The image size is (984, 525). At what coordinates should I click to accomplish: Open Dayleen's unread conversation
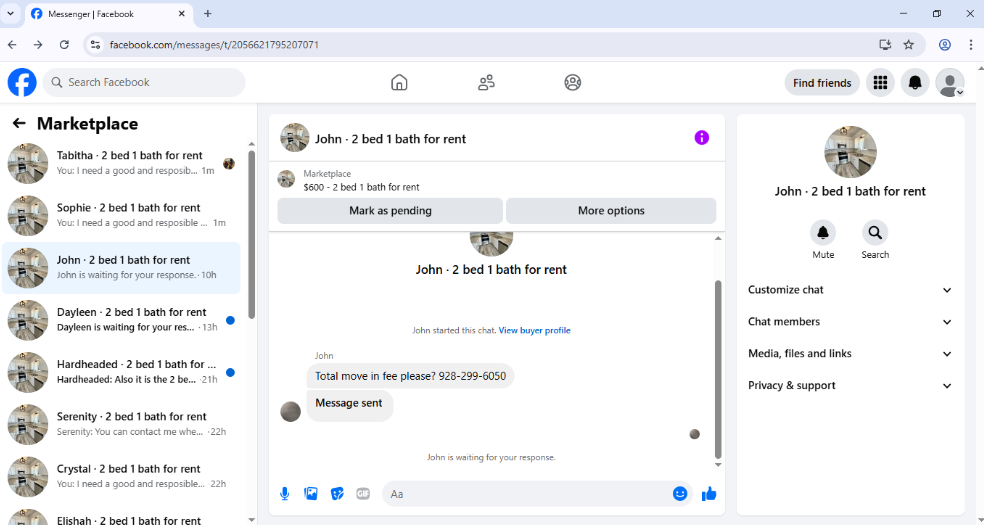pos(122,320)
